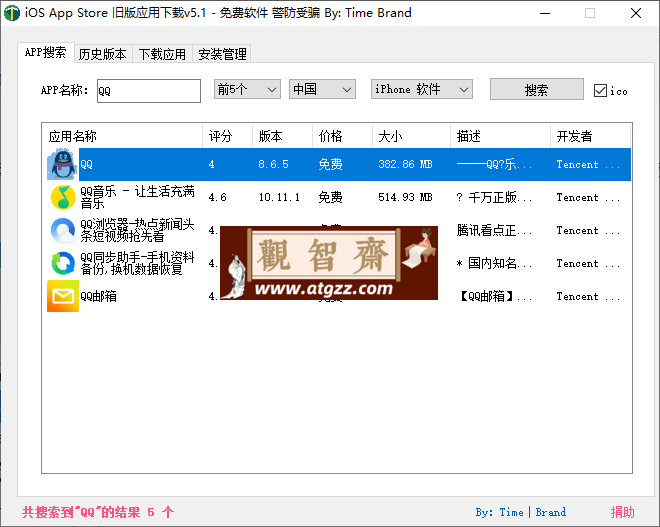Image resolution: width=660 pixels, height=527 pixels.
Task: Sort by 描述 column header
Action: pyautogui.click(x=500, y=136)
